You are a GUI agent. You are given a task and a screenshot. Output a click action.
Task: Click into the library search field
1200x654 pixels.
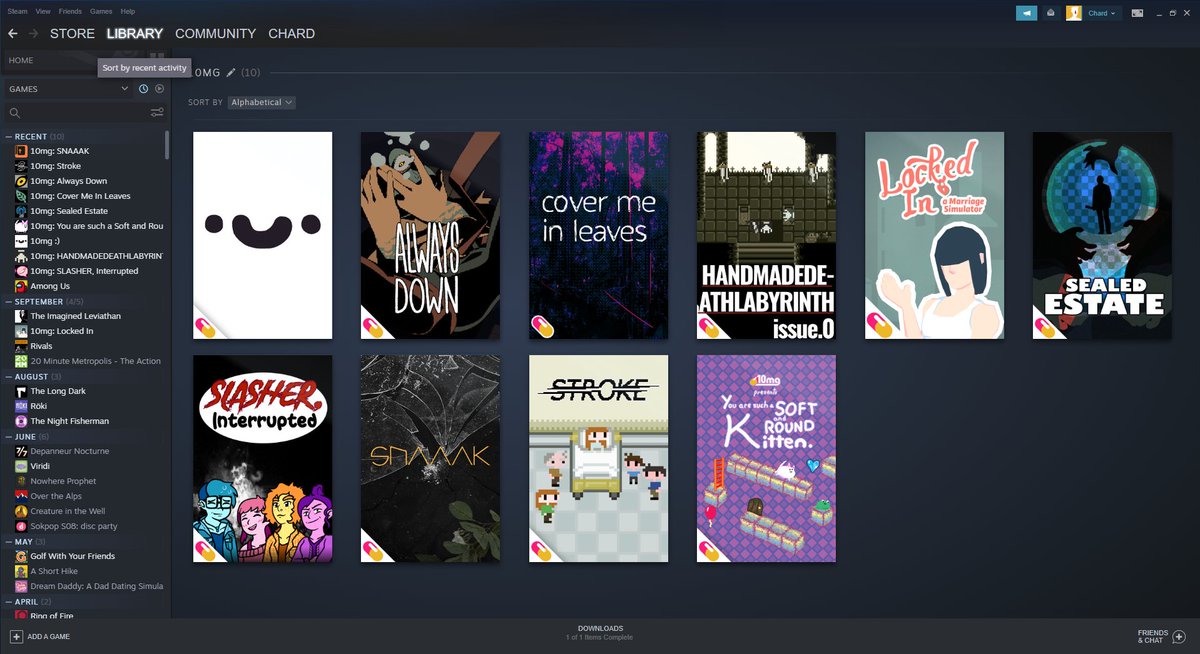pyautogui.click(x=85, y=113)
